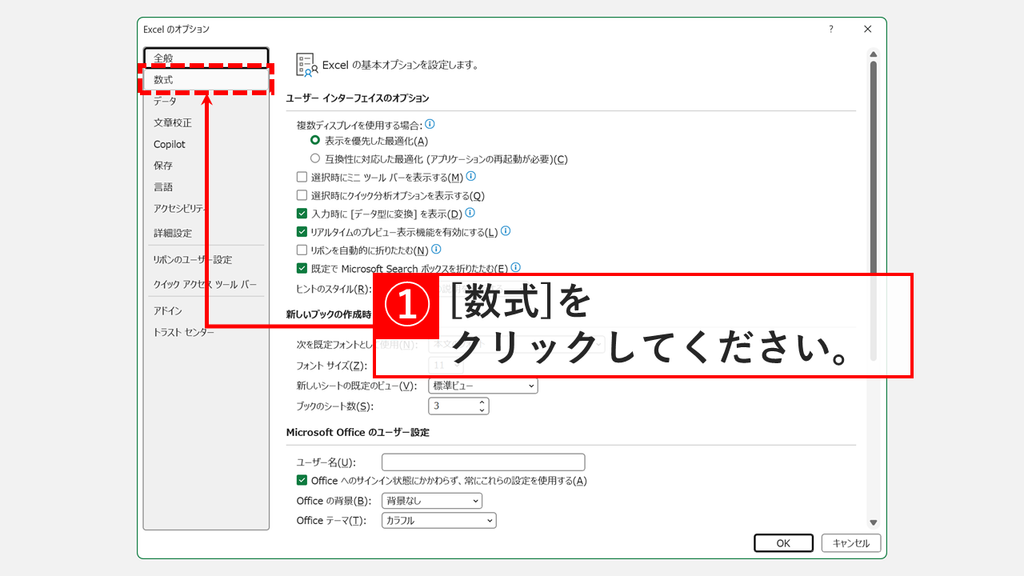
Task: Open the データ options category
Action: click(206, 101)
